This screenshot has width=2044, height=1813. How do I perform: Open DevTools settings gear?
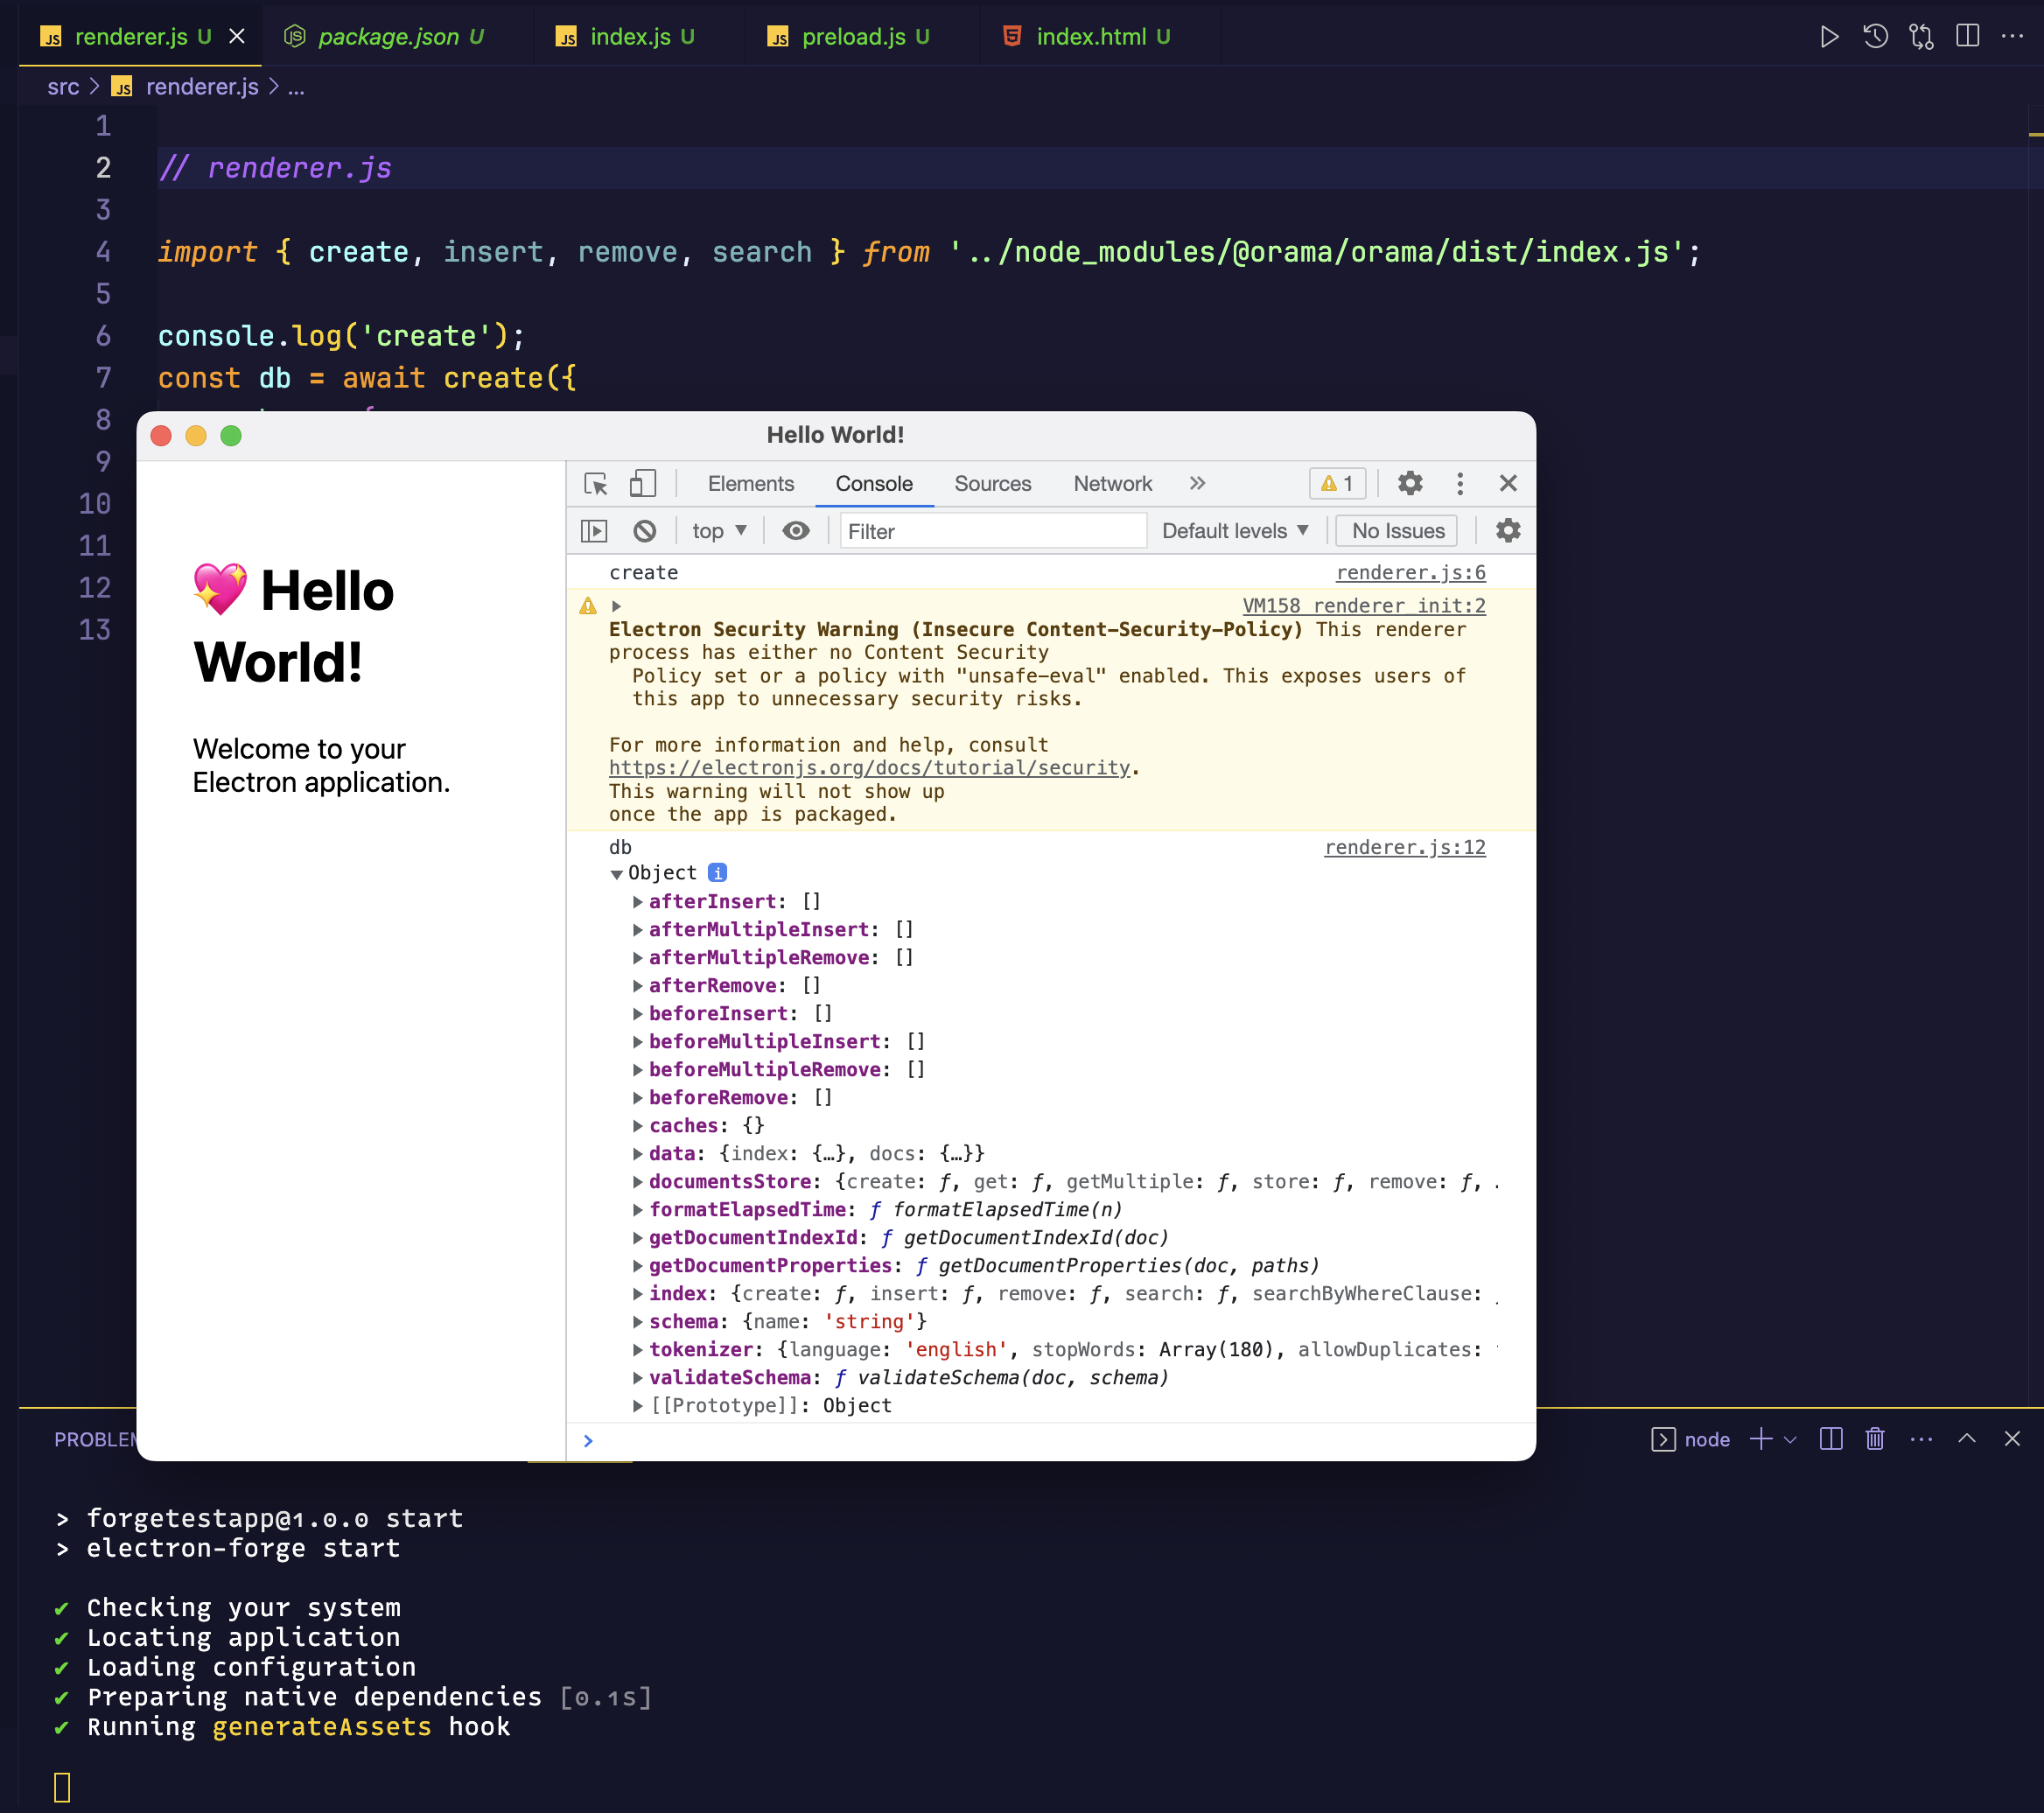pyautogui.click(x=1410, y=483)
